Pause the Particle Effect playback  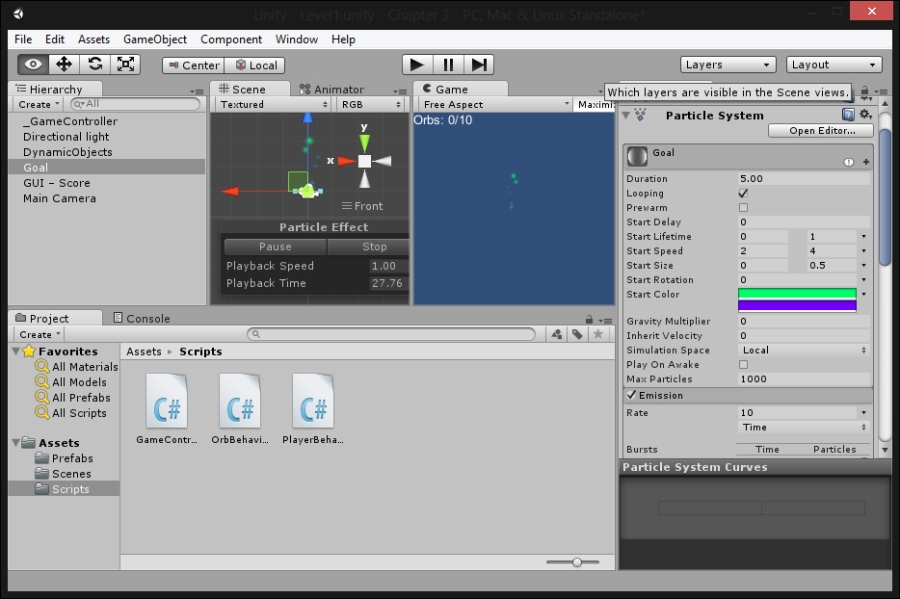point(275,247)
